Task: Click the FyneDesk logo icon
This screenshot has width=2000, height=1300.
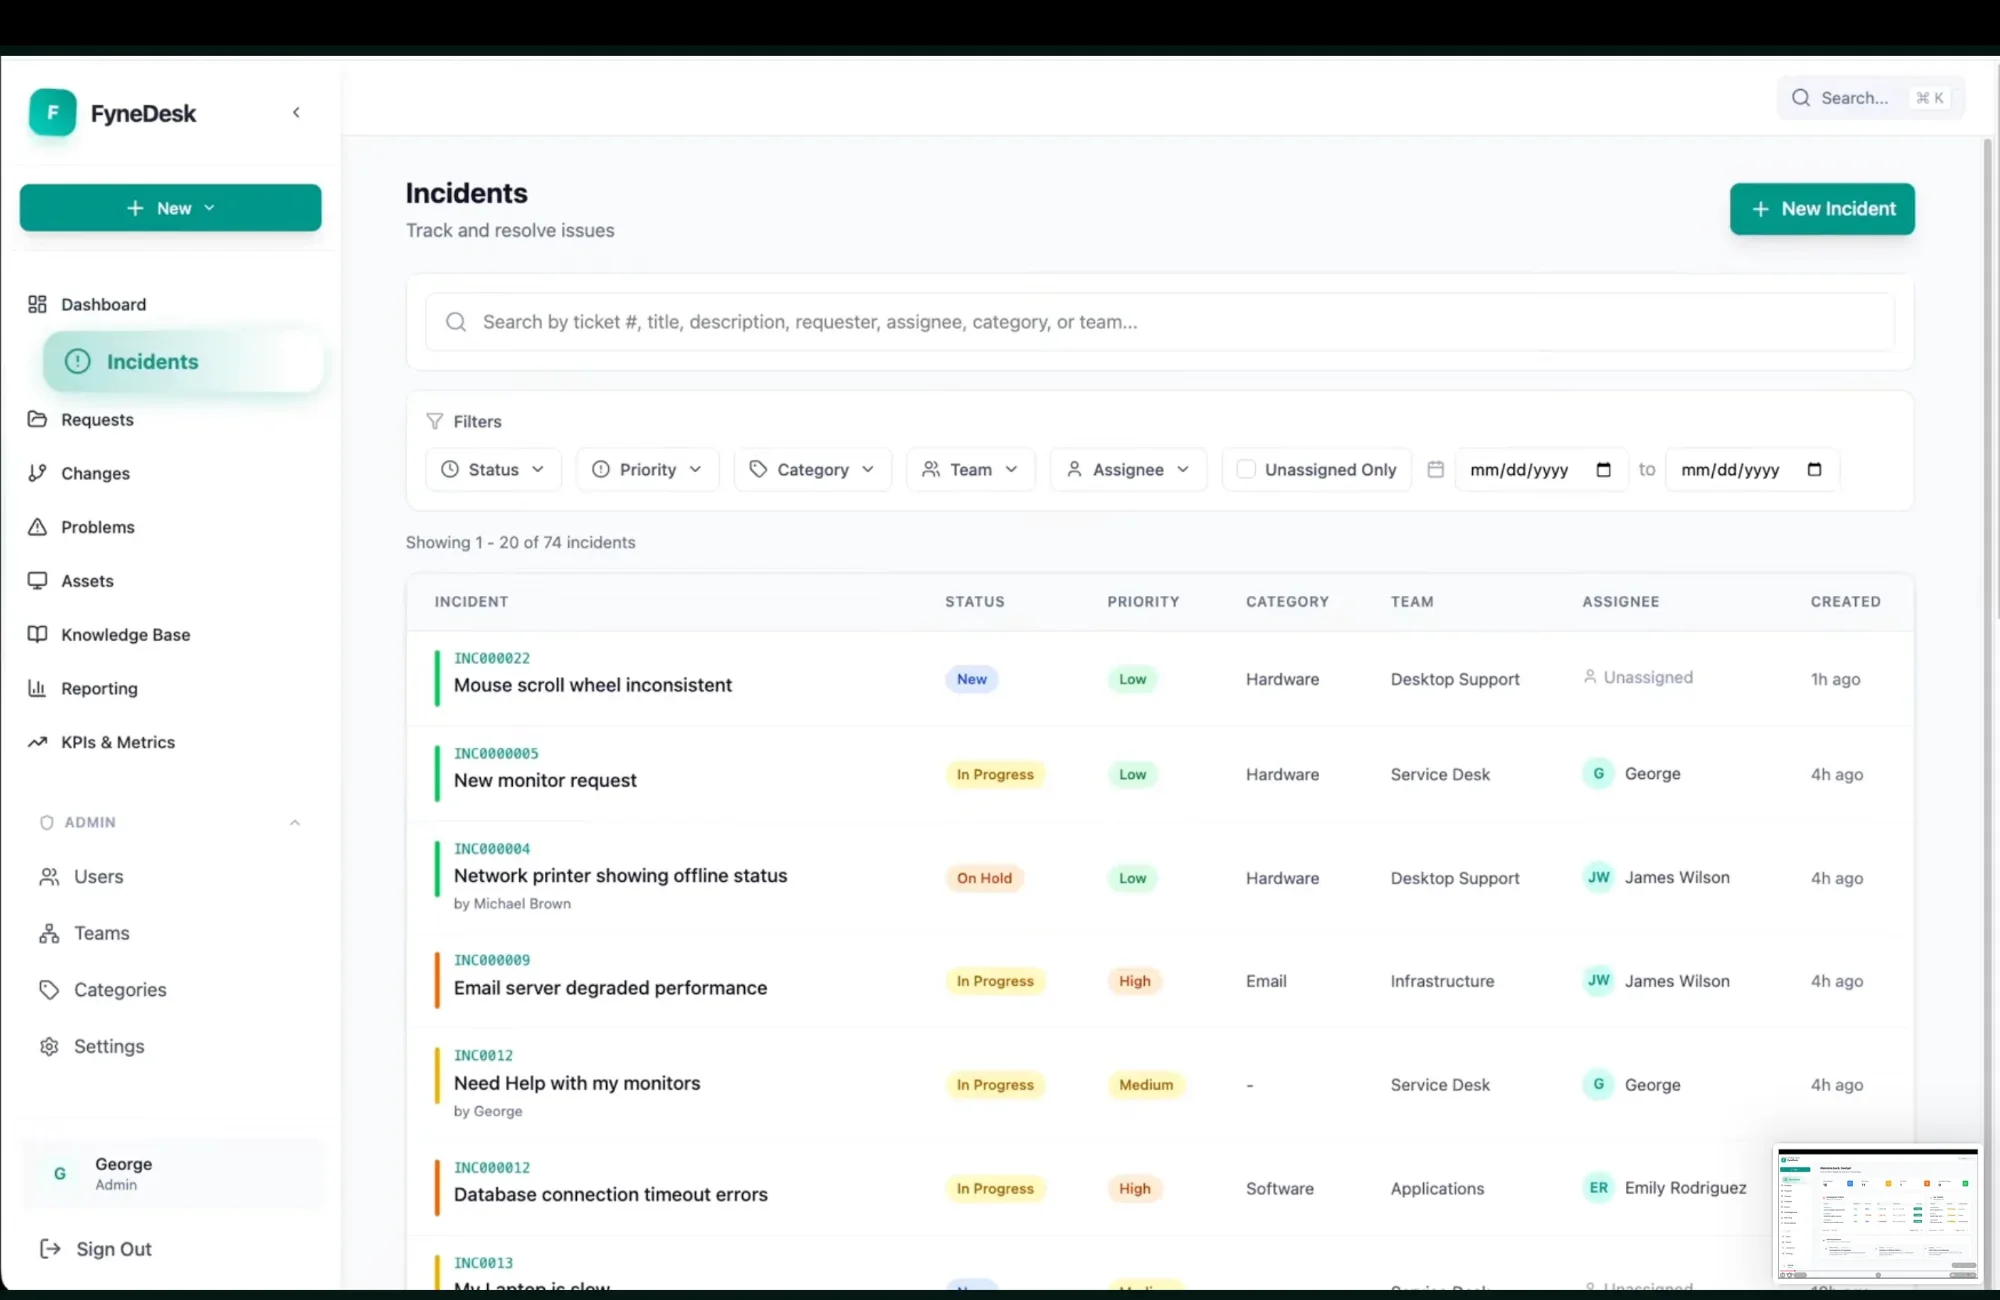Action: (x=52, y=113)
